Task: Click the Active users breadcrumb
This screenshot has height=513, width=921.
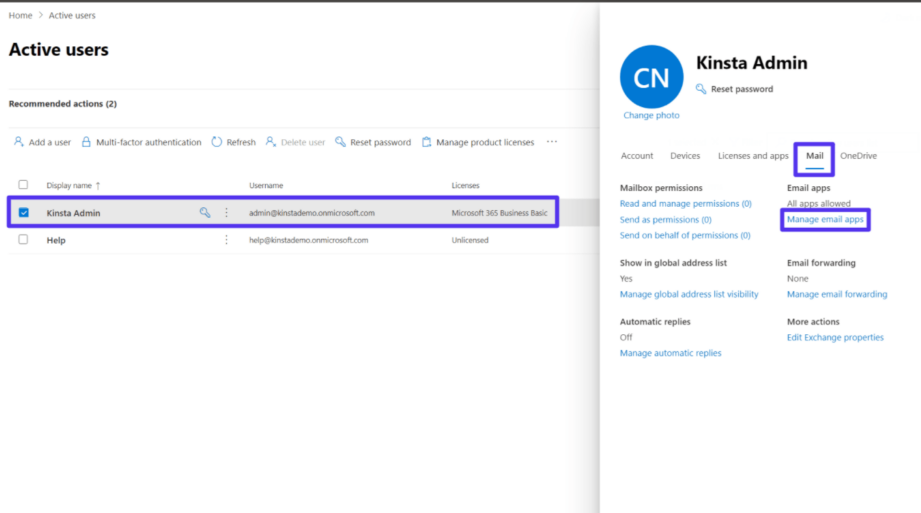Action: 72,15
